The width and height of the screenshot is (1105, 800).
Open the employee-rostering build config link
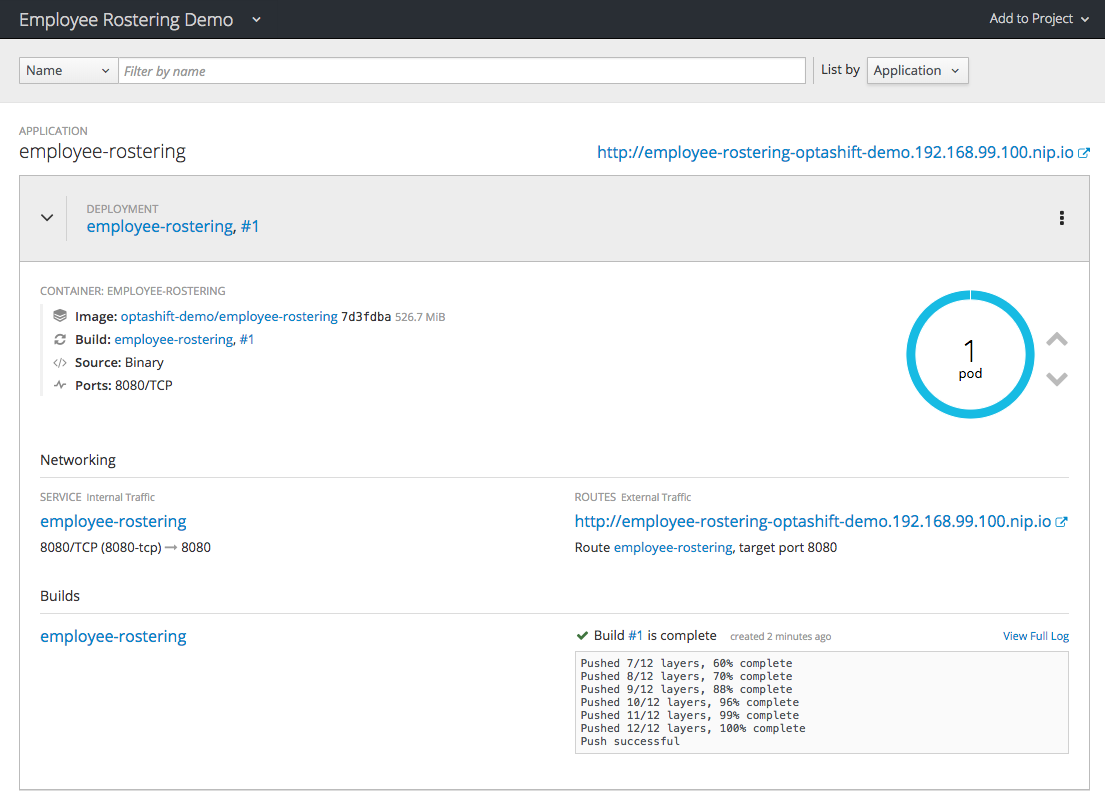[x=113, y=636]
